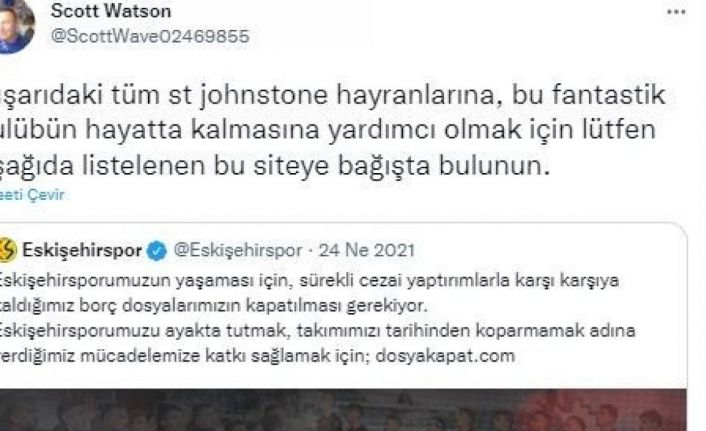Screen dimensions: 706x431
Task: Click the blue verified badge next to Eskişehirspor
Action: [x=157, y=251]
